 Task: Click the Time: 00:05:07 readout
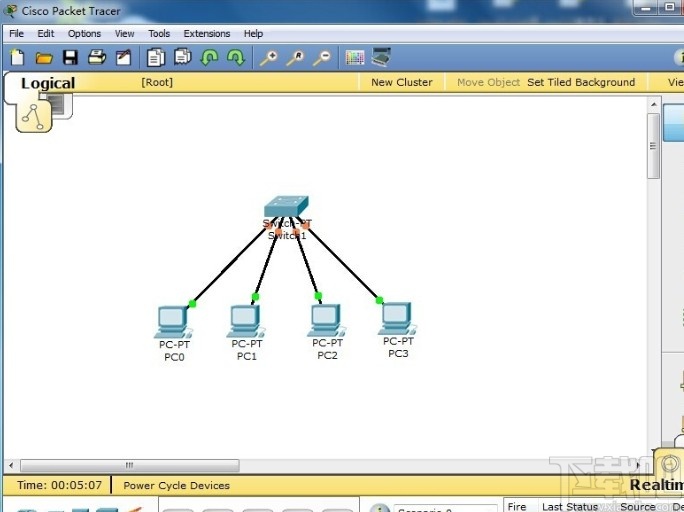59,485
